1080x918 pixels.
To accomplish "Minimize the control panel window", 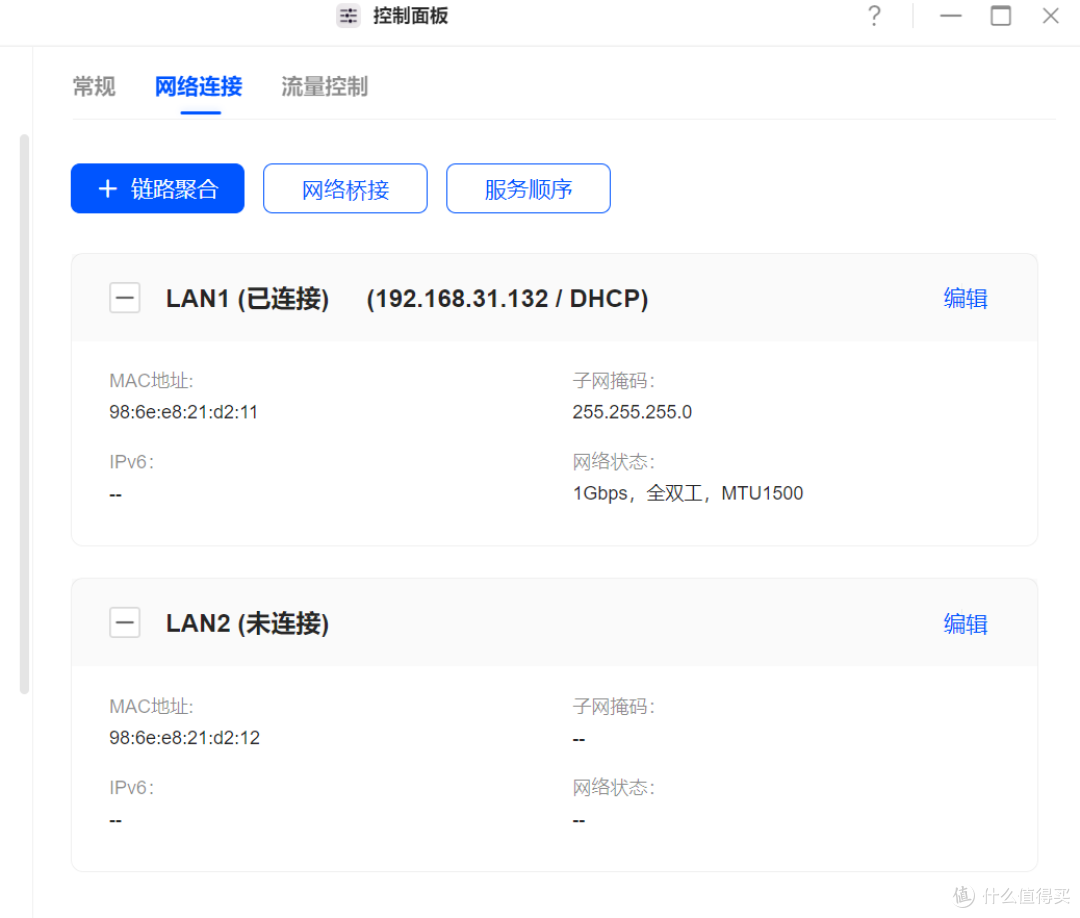I will 951,15.
